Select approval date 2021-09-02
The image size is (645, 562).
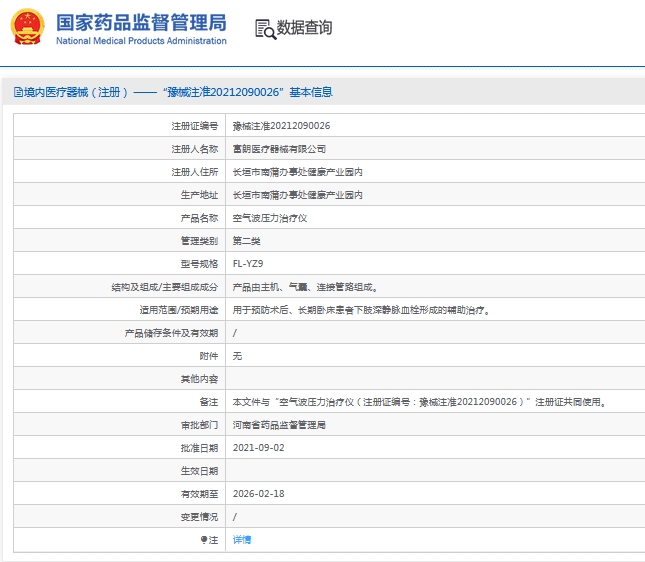(x=258, y=448)
